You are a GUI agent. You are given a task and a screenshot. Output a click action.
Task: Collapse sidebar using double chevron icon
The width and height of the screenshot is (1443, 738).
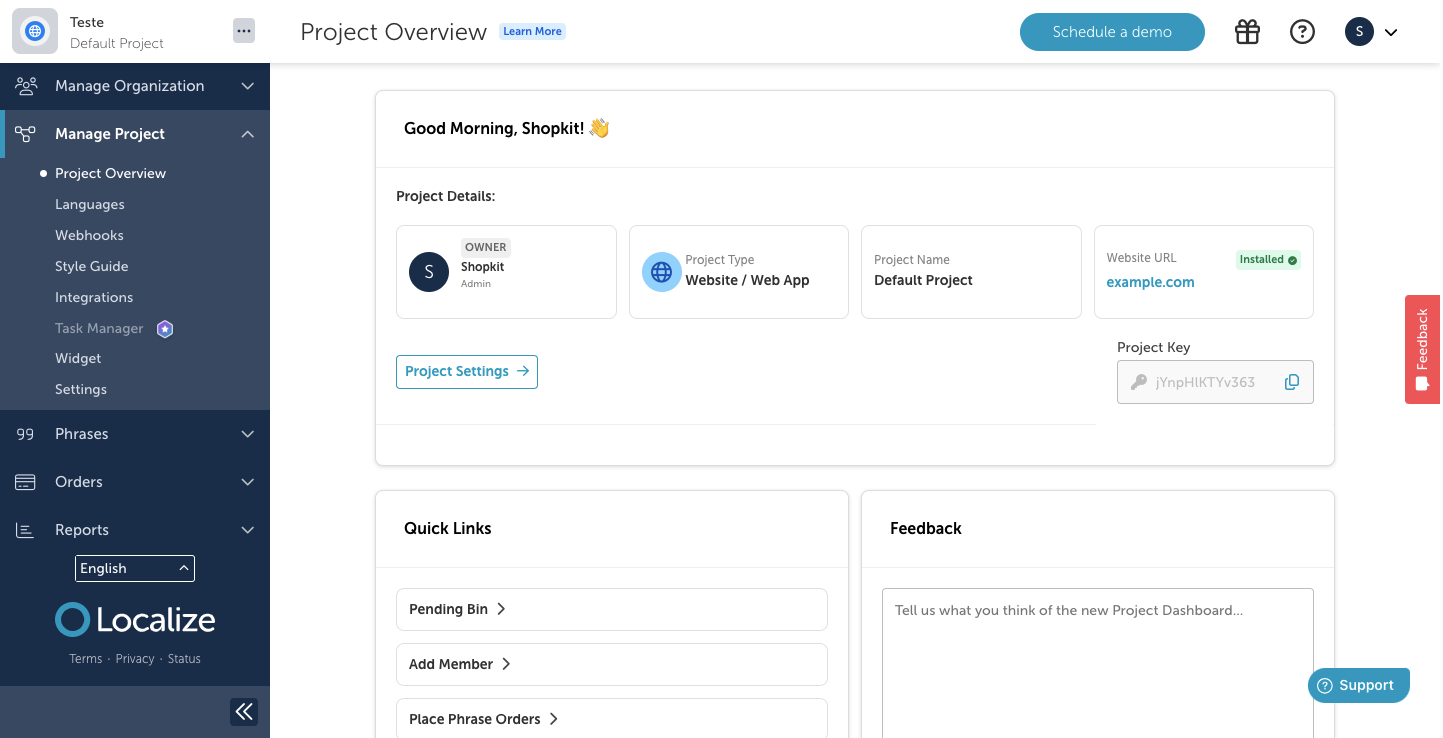244,711
